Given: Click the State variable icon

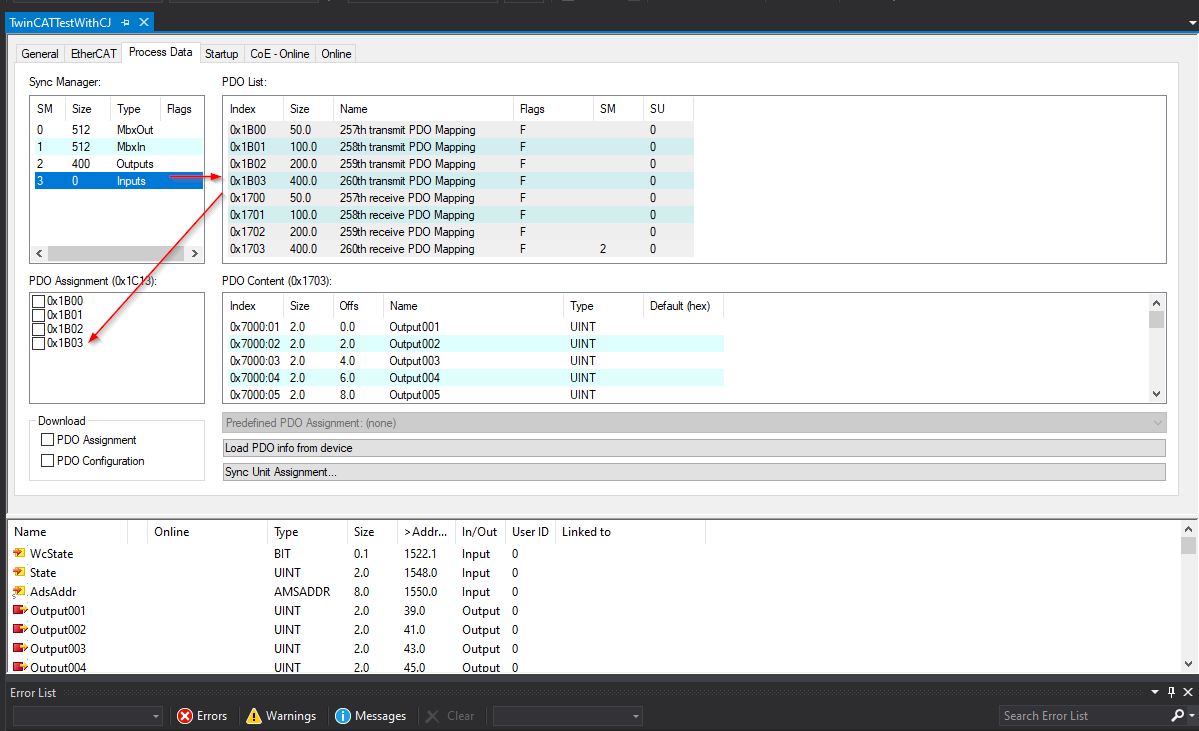Looking at the screenshot, I should [19, 572].
